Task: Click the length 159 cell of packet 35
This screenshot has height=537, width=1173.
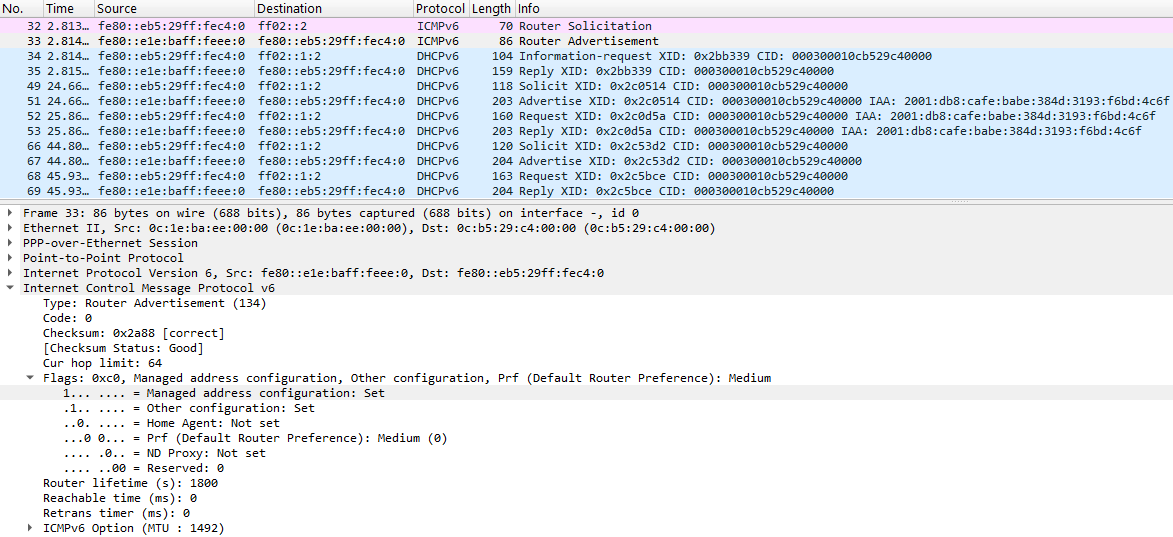Action: [x=503, y=71]
